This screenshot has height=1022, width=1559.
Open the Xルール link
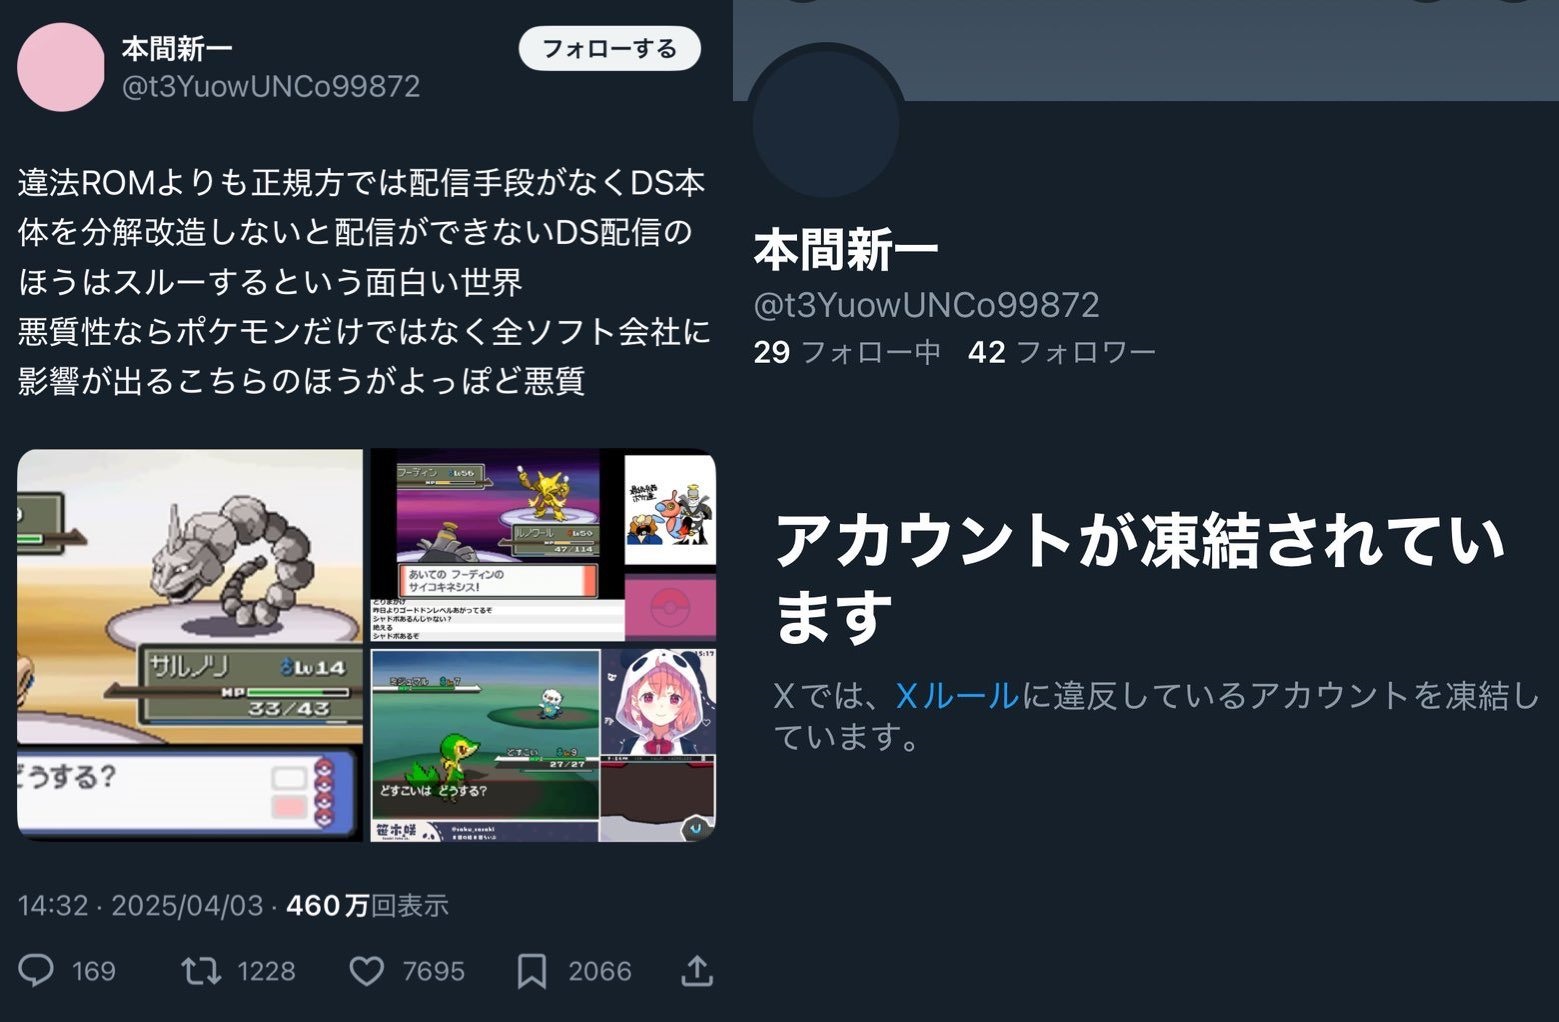coord(957,695)
